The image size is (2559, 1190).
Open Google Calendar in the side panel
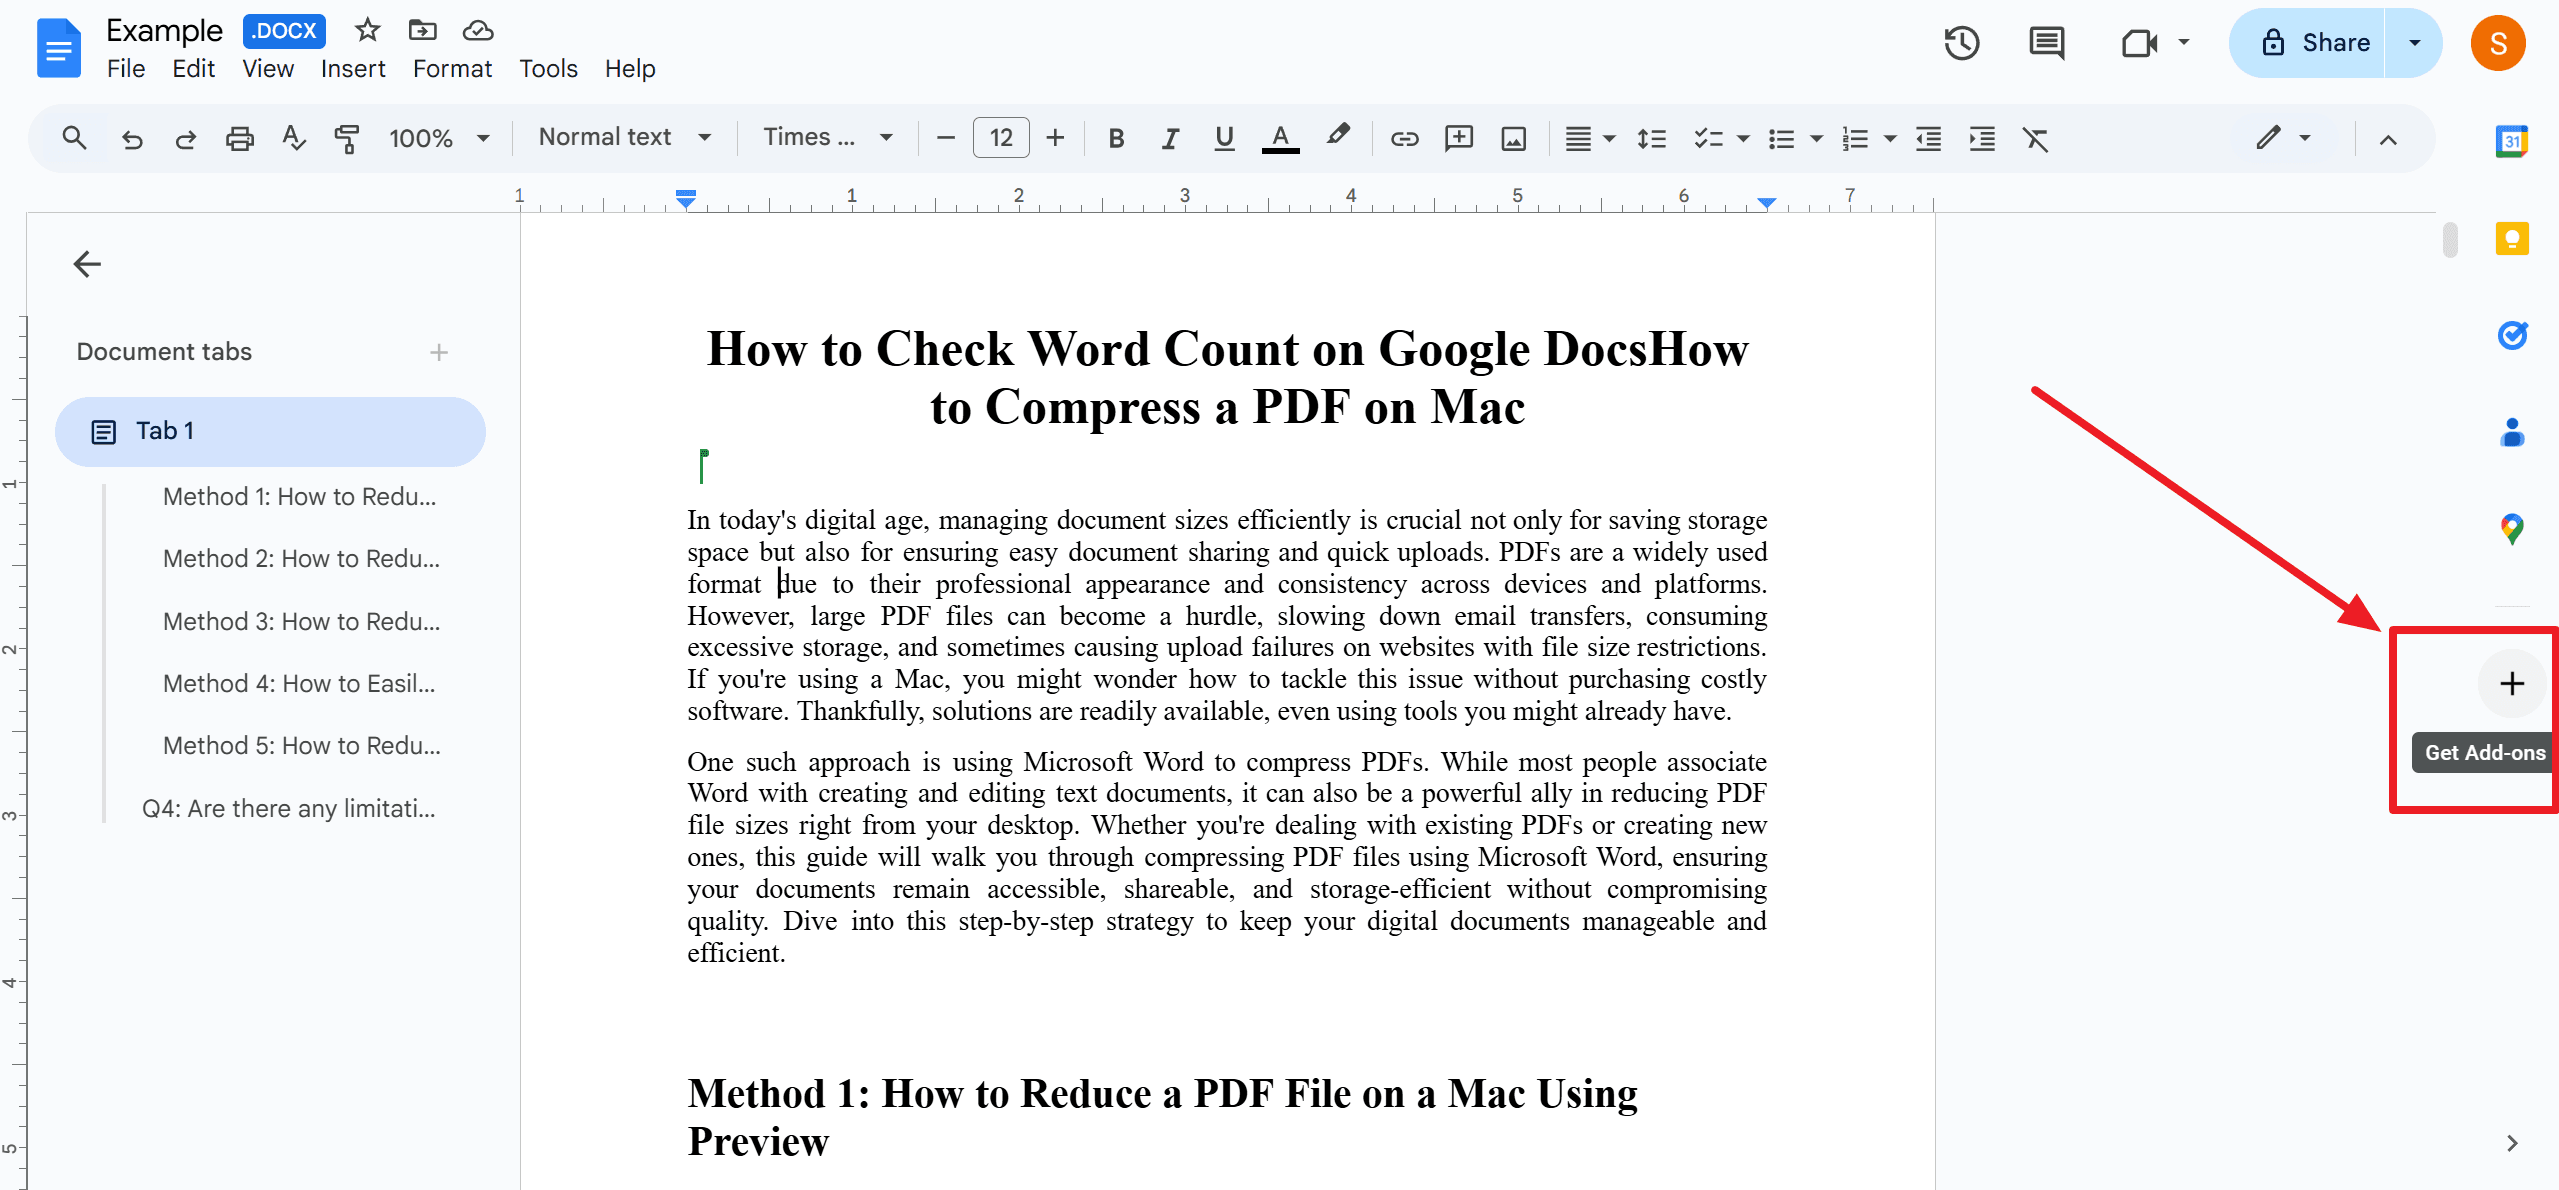tap(2512, 141)
